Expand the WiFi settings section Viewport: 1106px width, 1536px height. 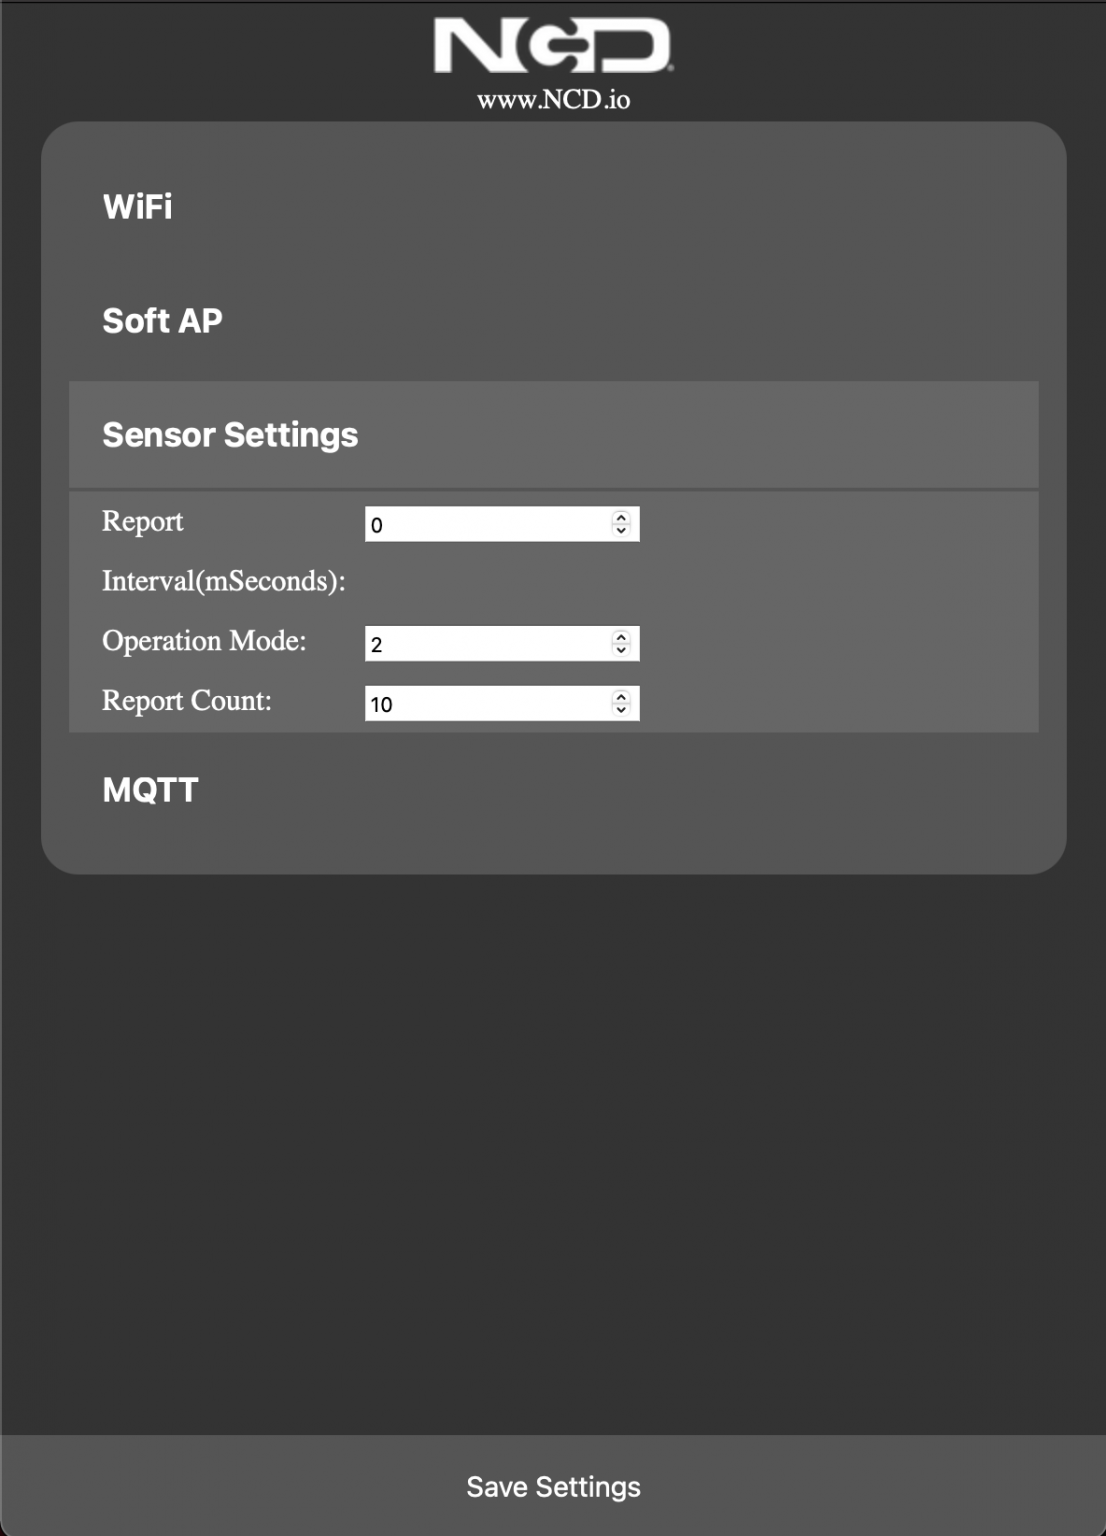[x=137, y=207]
